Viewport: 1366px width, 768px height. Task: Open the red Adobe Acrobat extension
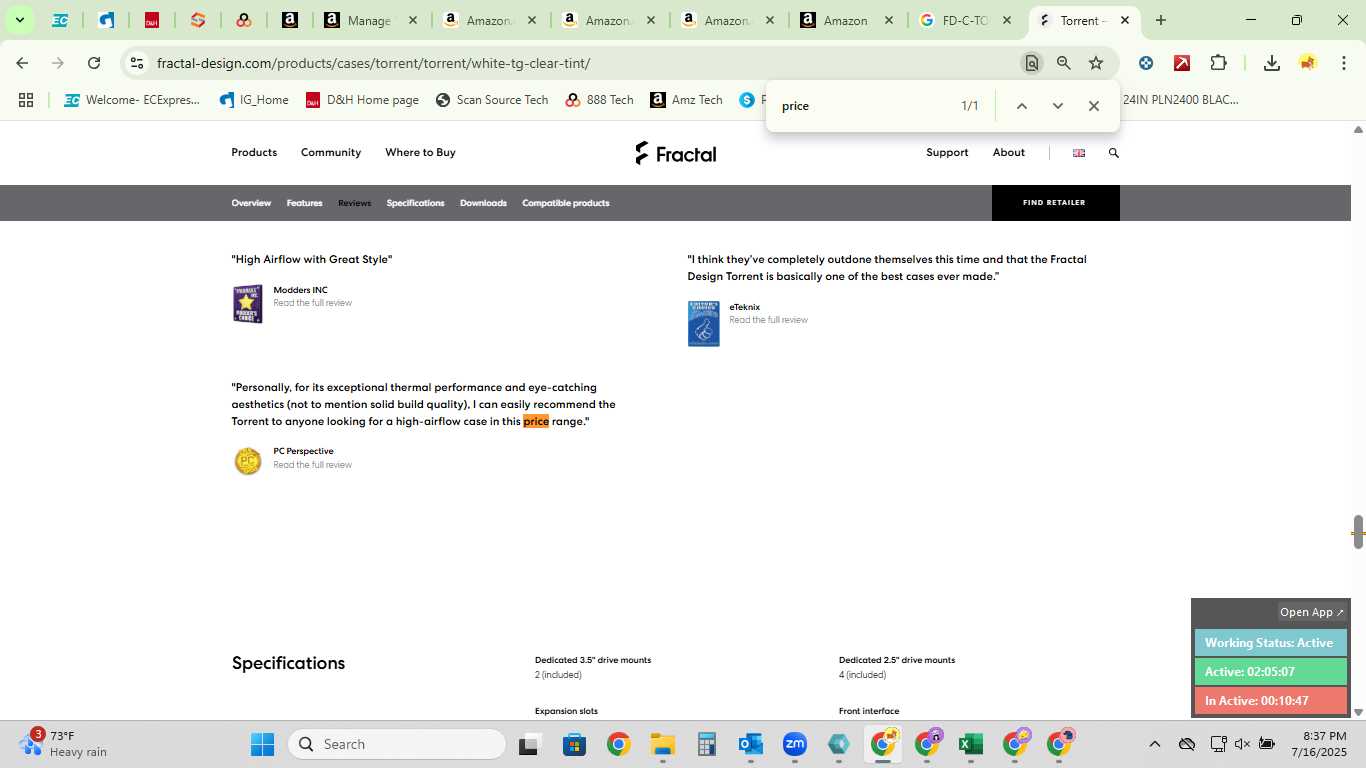[x=1182, y=63]
